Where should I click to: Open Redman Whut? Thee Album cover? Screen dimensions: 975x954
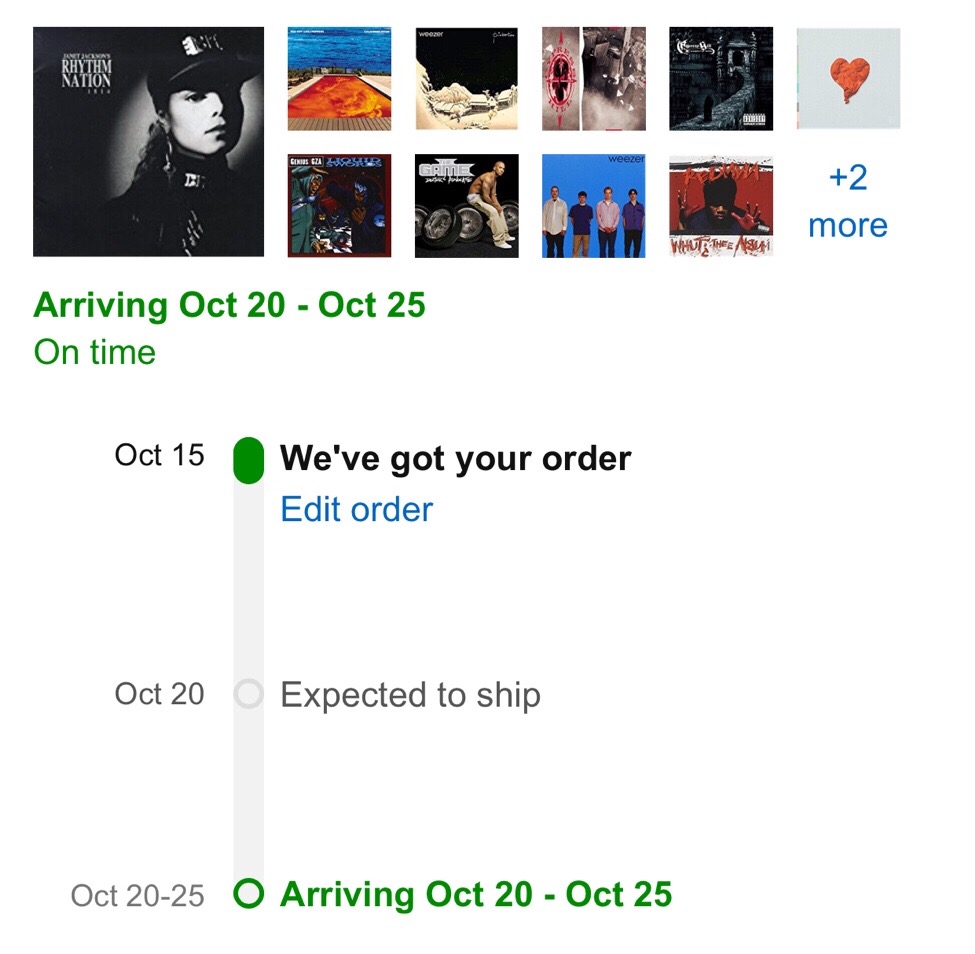click(720, 206)
